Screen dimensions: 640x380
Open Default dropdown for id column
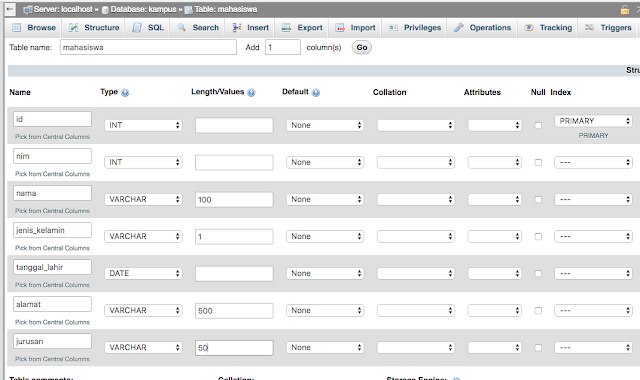tap(325, 125)
